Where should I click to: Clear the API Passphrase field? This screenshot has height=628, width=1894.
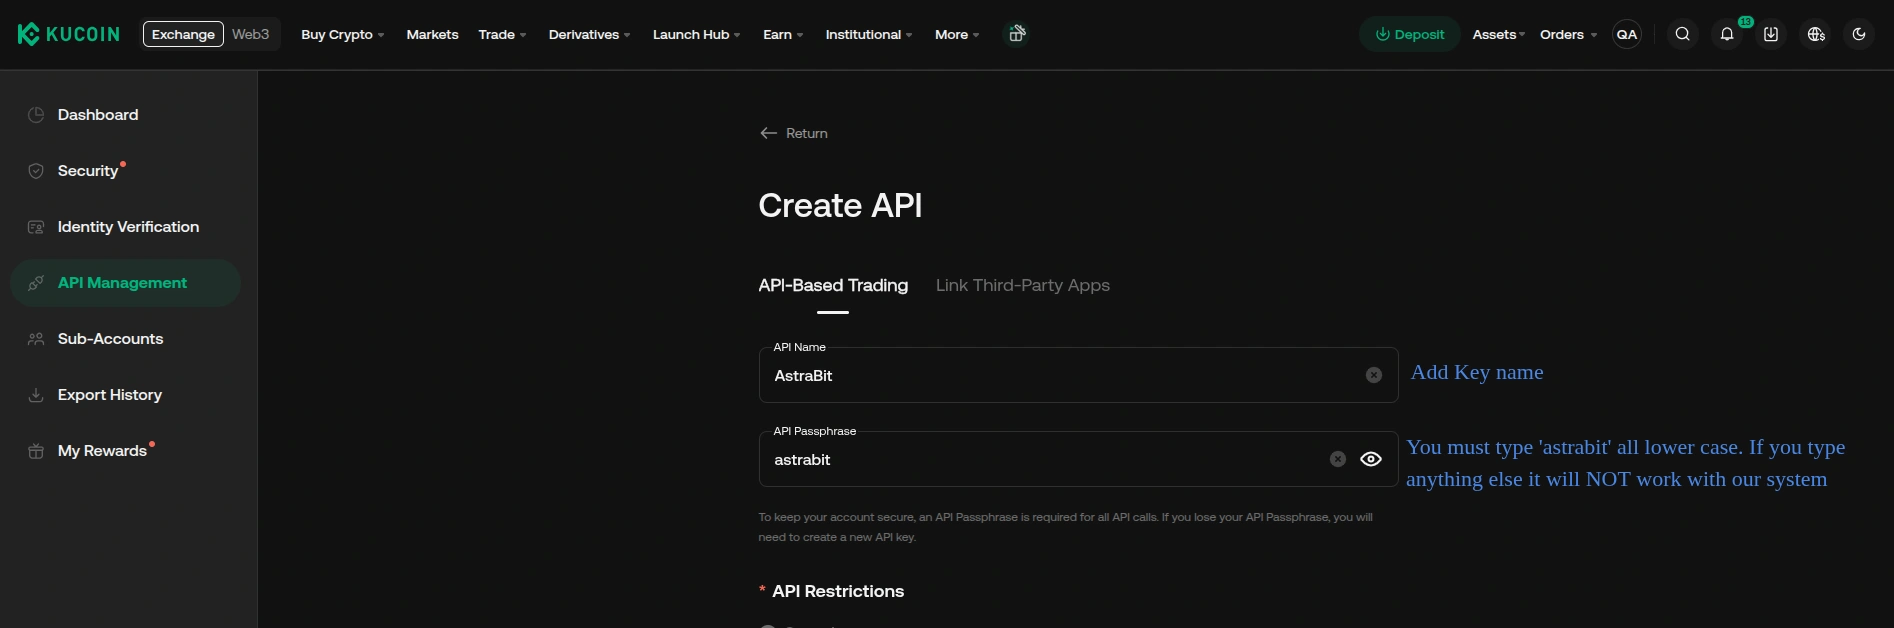1338,459
